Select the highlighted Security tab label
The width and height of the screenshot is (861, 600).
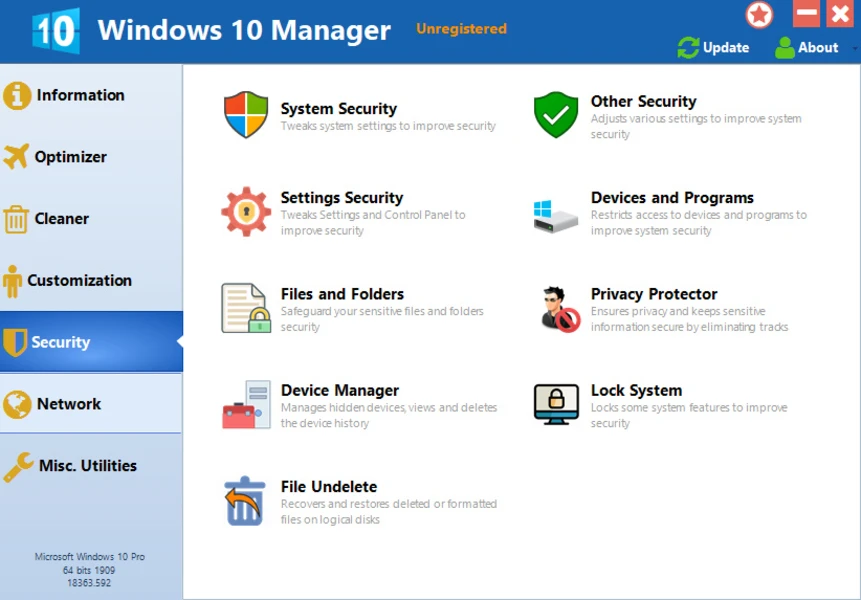click(x=60, y=342)
